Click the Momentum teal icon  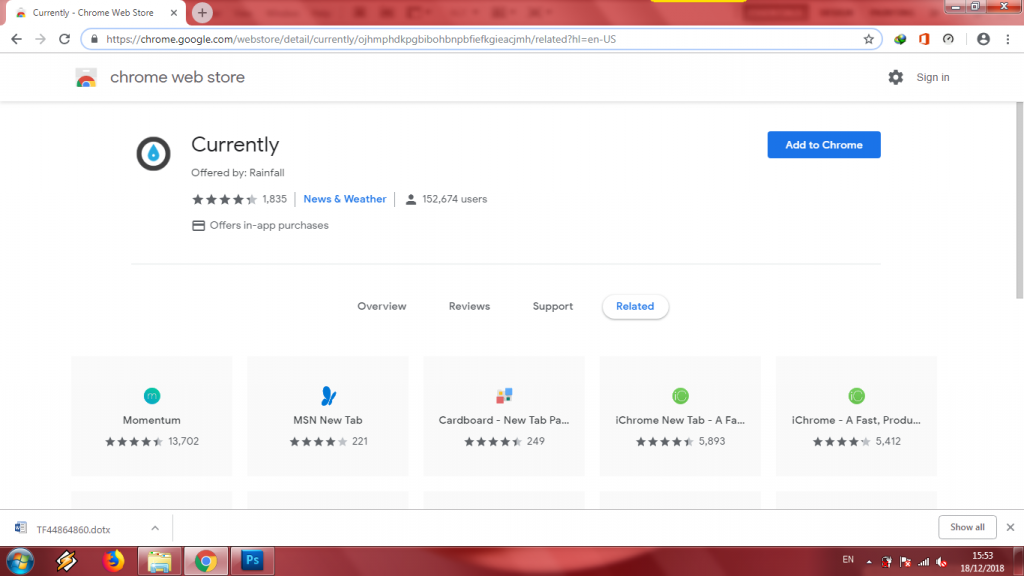[x=152, y=396]
